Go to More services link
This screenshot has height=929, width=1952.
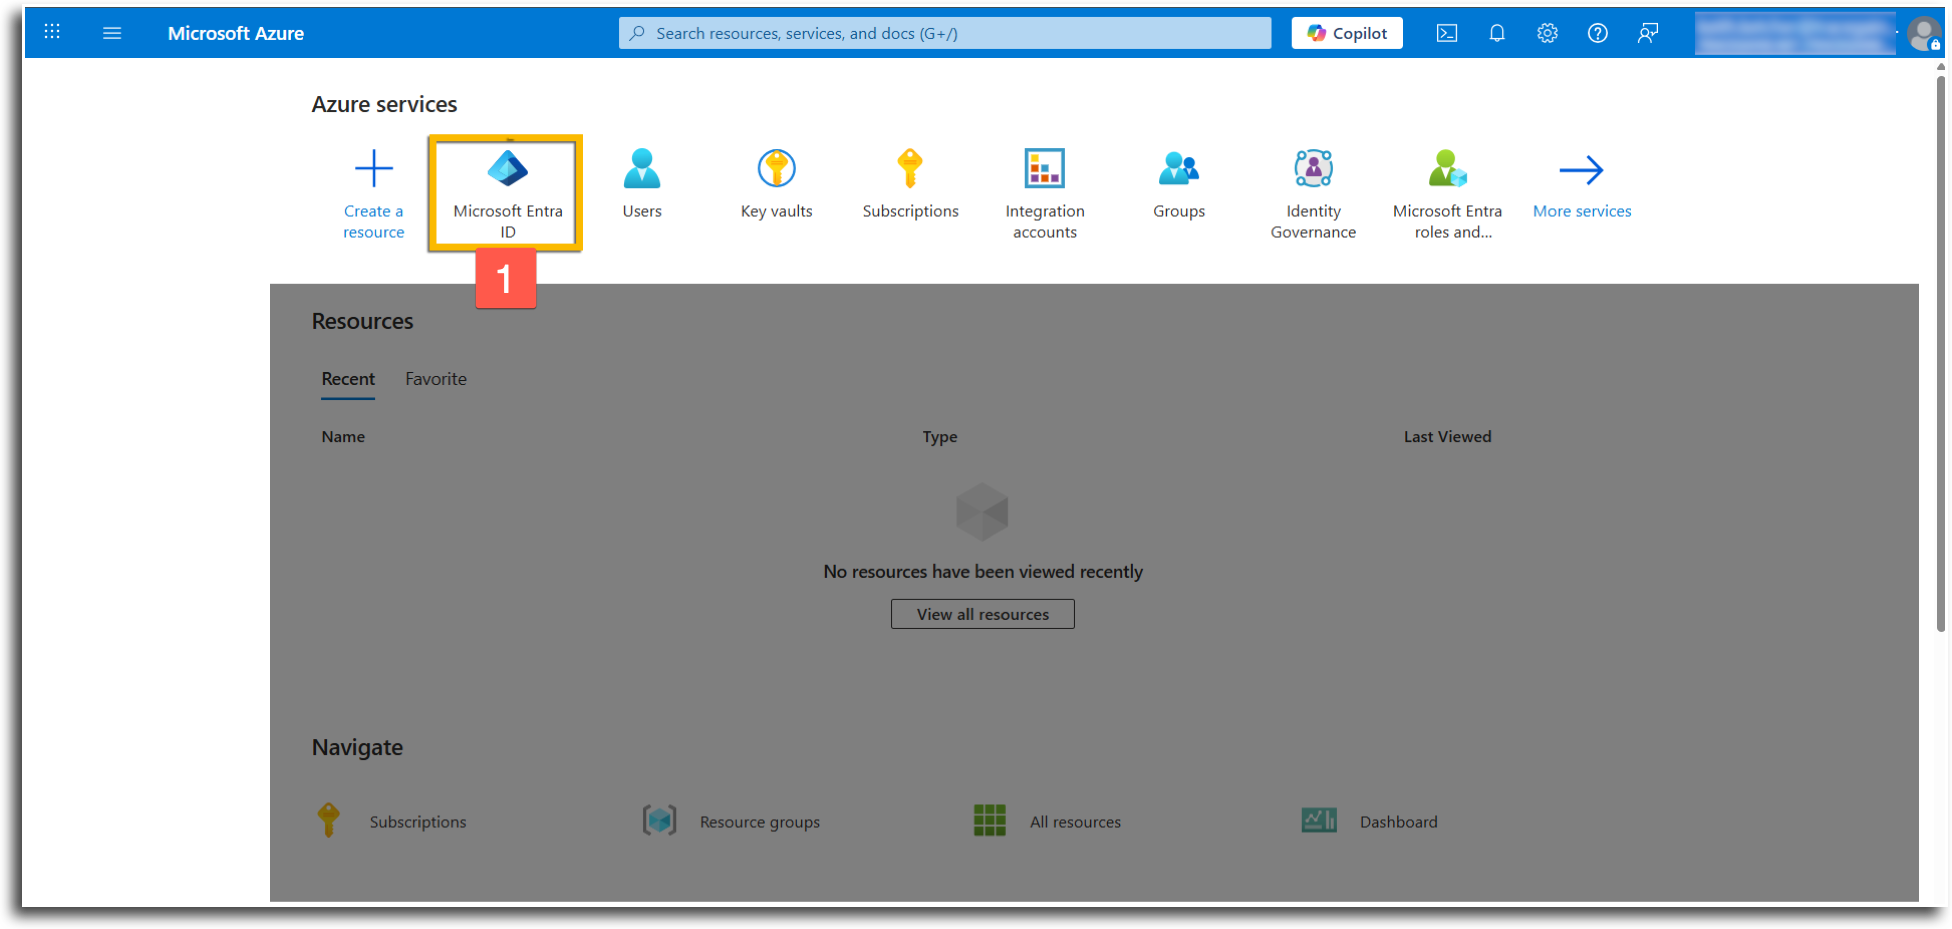(1582, 184)
